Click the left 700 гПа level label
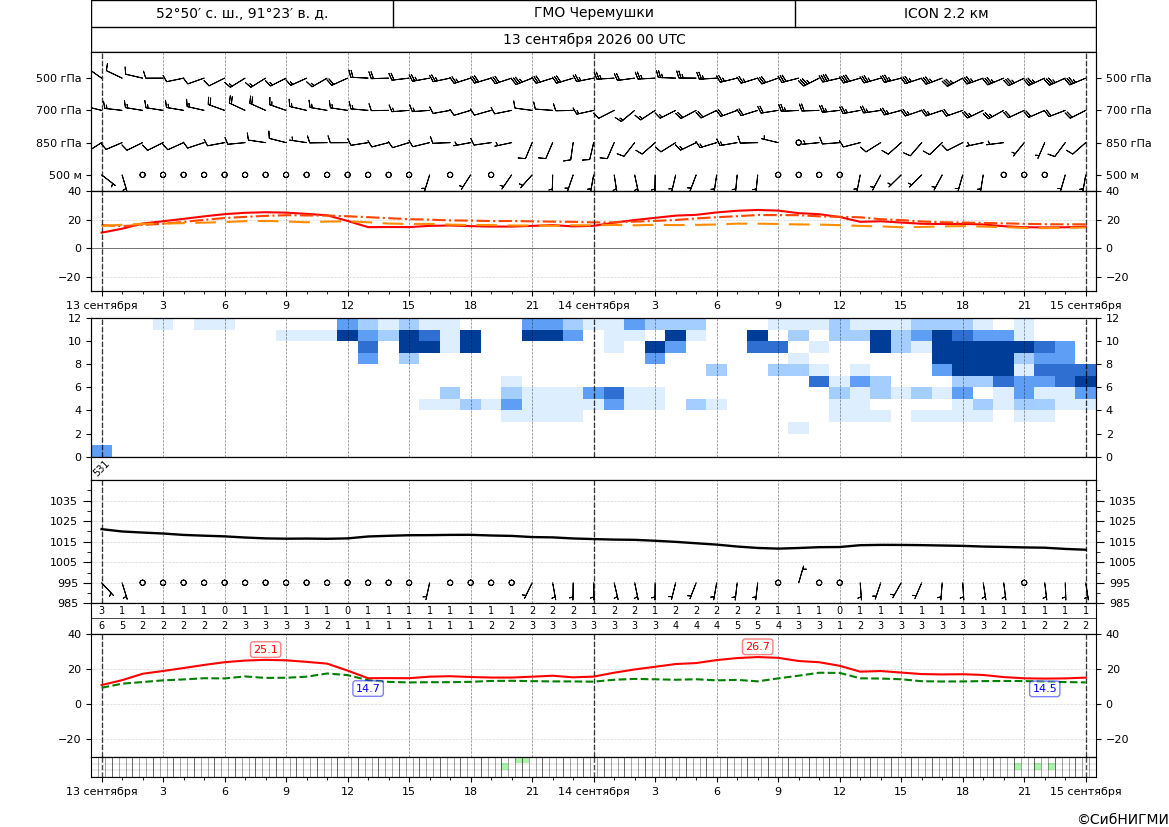 (x=59, y=110)
